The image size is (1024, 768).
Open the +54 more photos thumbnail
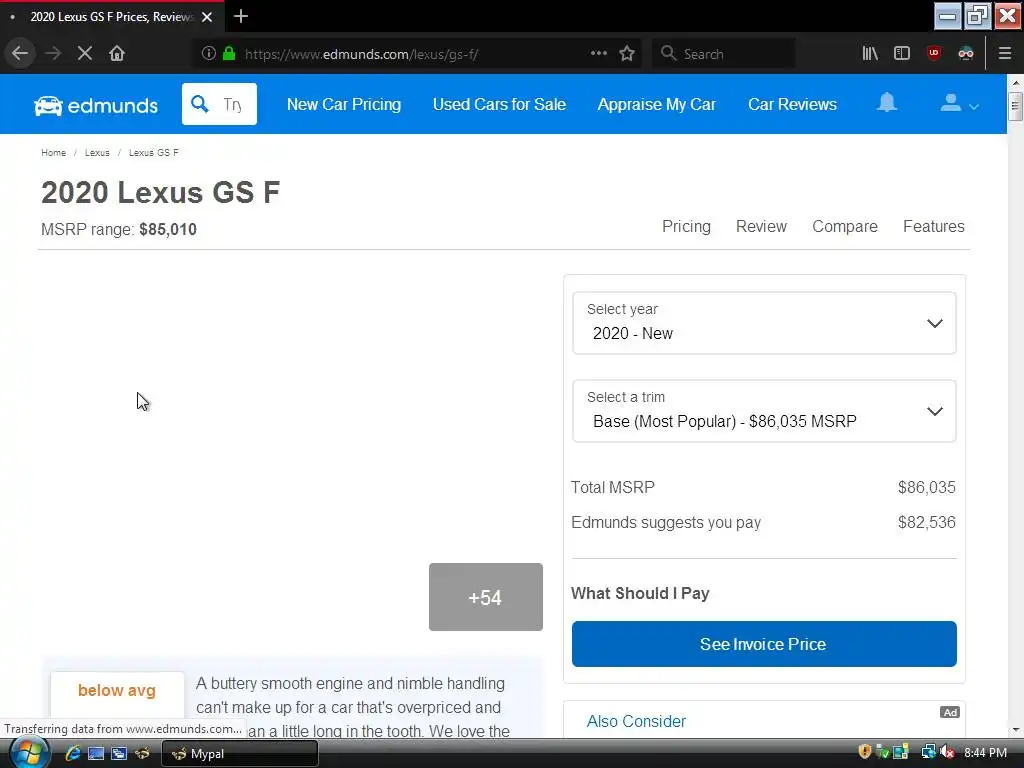pyautogui.click(x=486, y=597)
